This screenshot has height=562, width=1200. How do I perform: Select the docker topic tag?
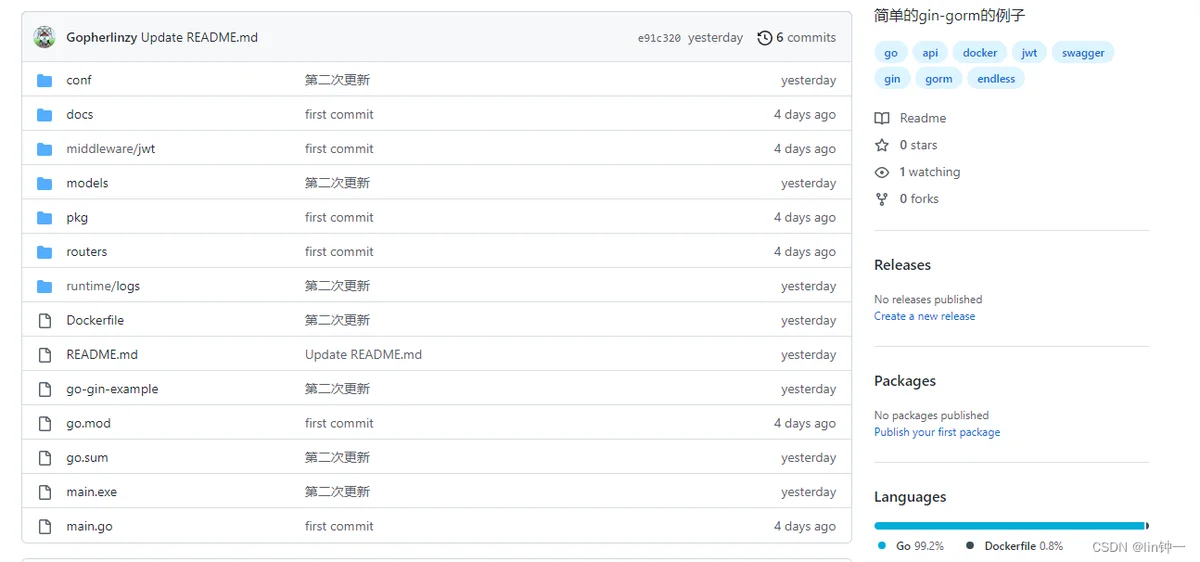pos(980,53)
